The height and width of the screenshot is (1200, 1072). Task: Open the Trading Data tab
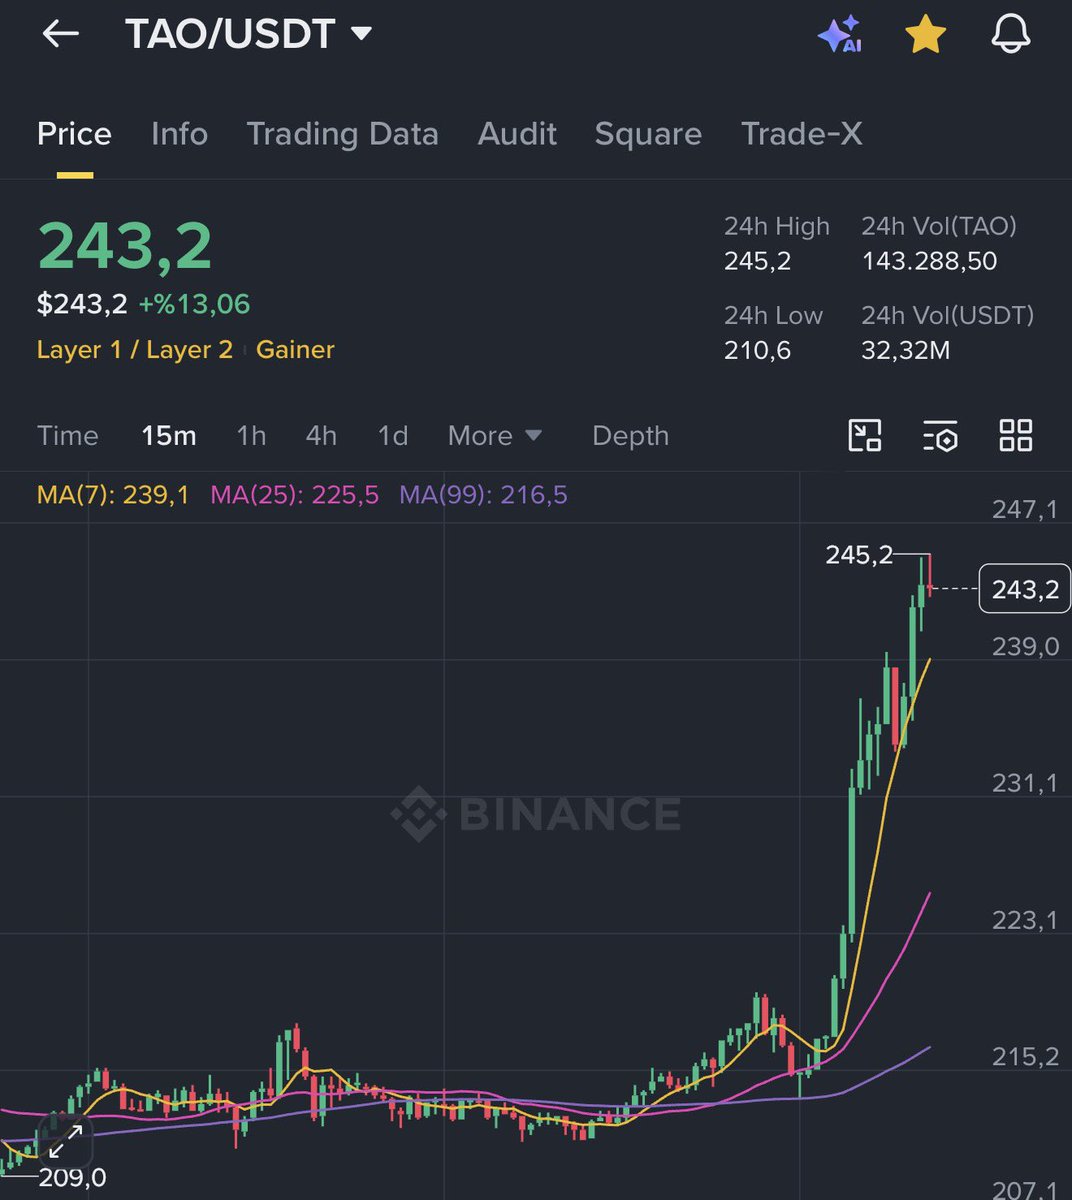[342, 134]
